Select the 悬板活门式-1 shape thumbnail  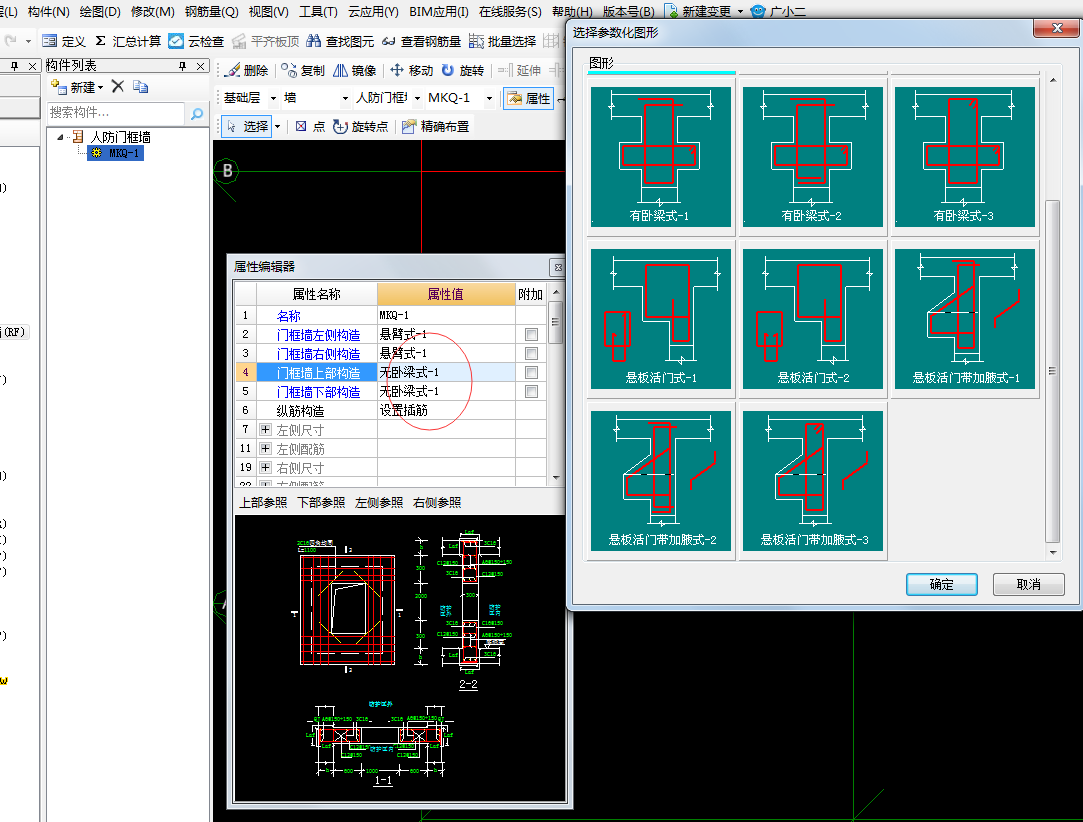click(660, 318)
